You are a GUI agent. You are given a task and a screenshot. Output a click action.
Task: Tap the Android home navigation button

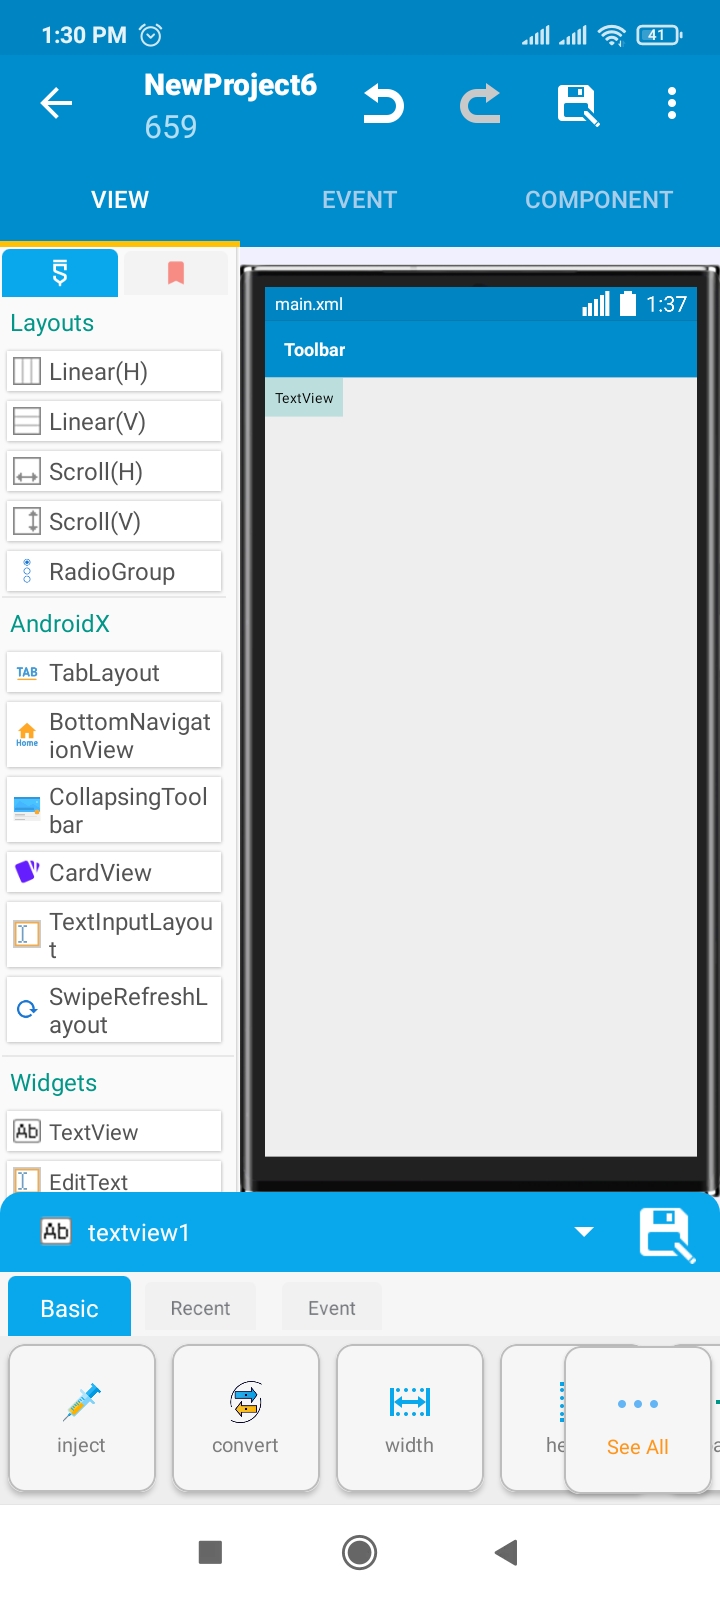[359, 1552]
